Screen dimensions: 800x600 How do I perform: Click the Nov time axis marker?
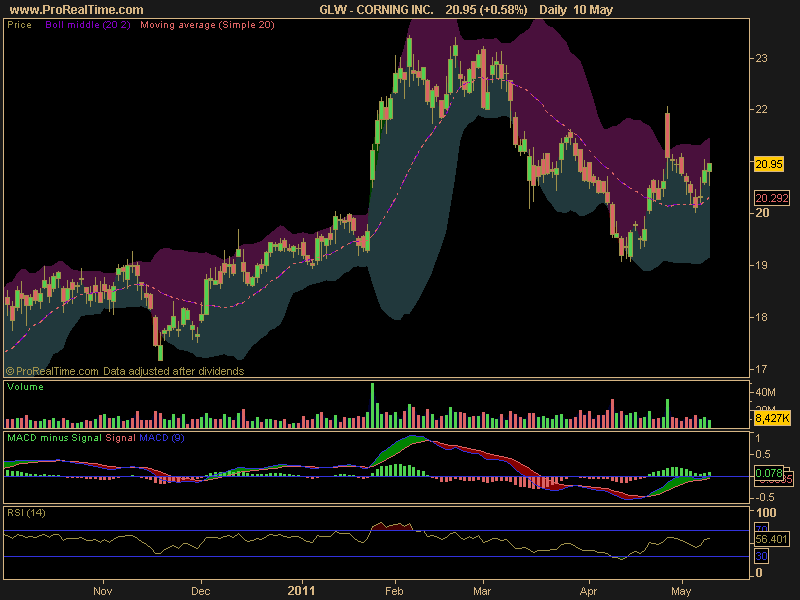tap(103, 591)
